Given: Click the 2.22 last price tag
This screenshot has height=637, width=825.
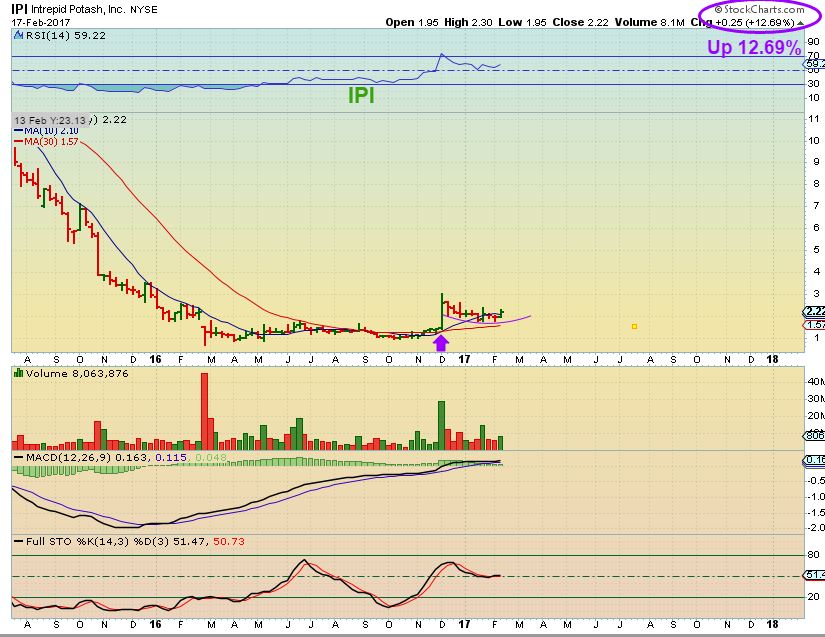Looking at the screenshot, I should point(814,311).
